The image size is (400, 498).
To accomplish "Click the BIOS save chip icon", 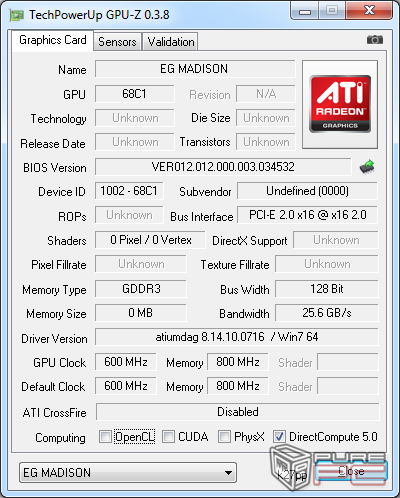I will [x=367, y=166].
